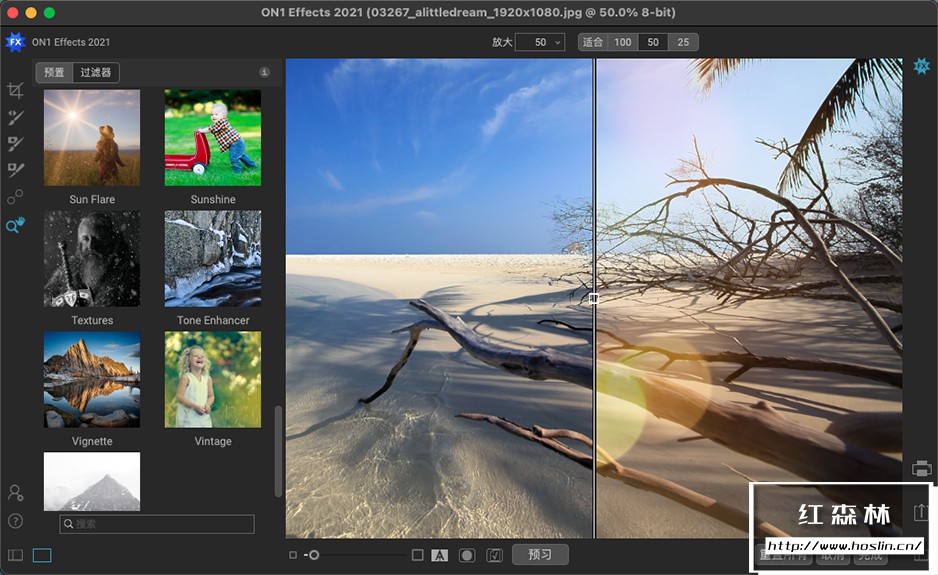
Task: Select the snowy mountain preset thumbnail
Action: (x=92, y=481)
